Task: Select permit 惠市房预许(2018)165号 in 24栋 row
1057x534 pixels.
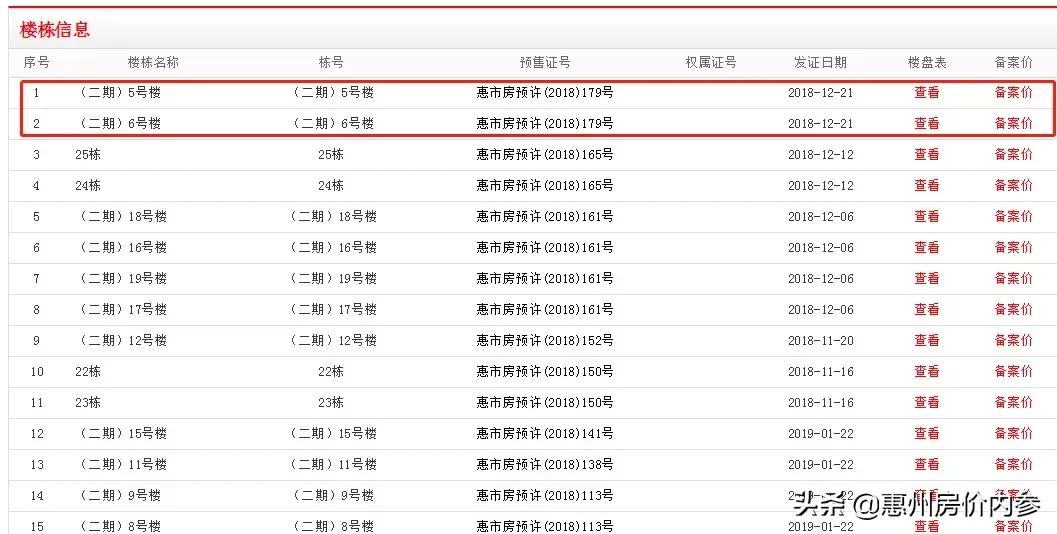Action: [545, 185]
